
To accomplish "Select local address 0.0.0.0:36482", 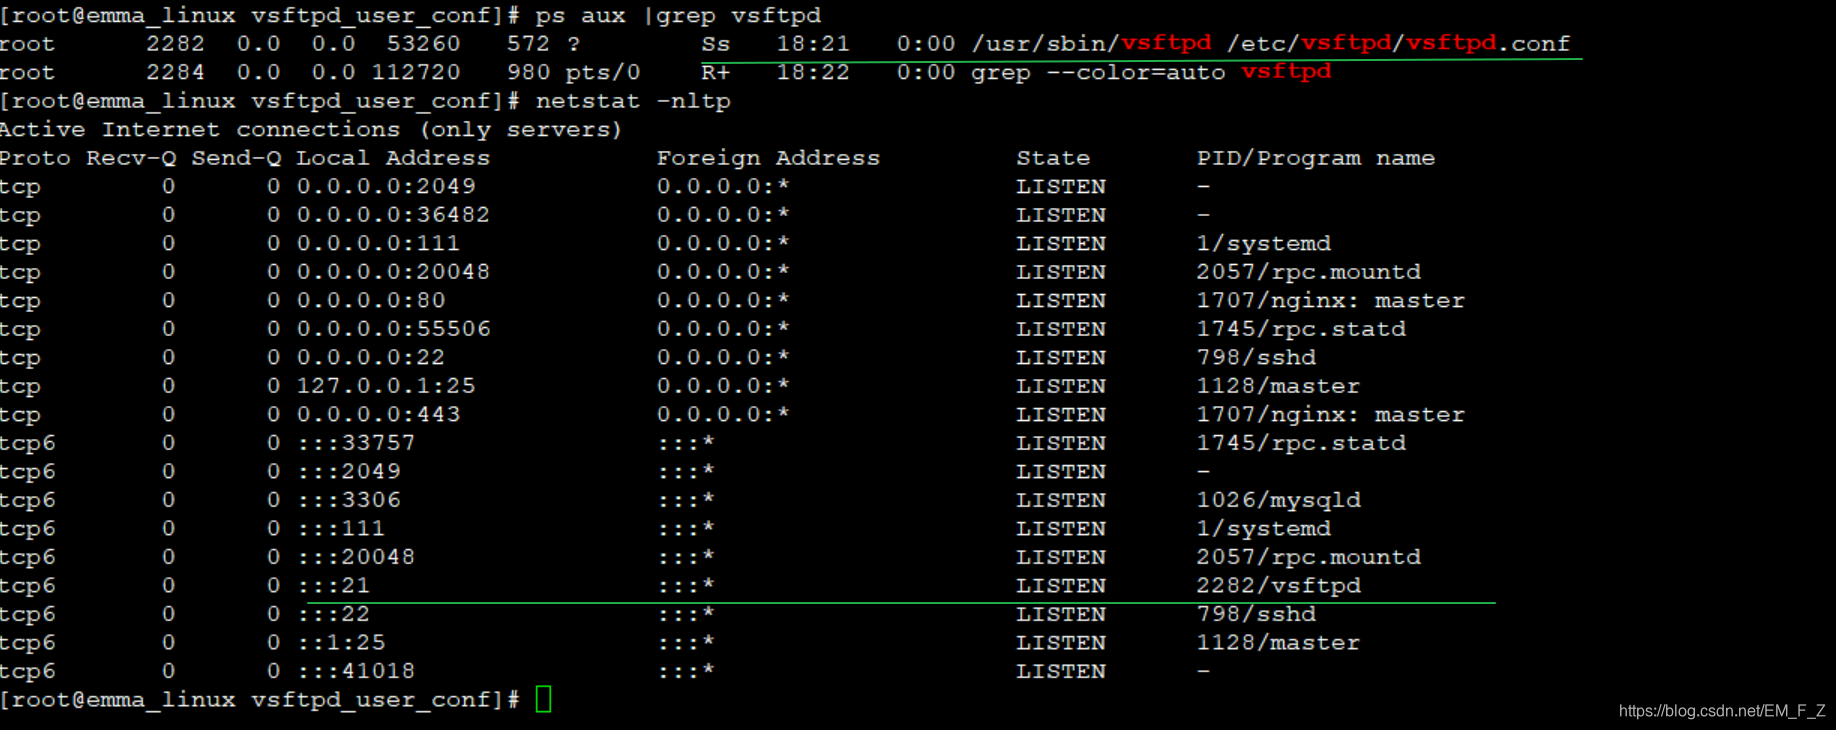I will 393,215.
